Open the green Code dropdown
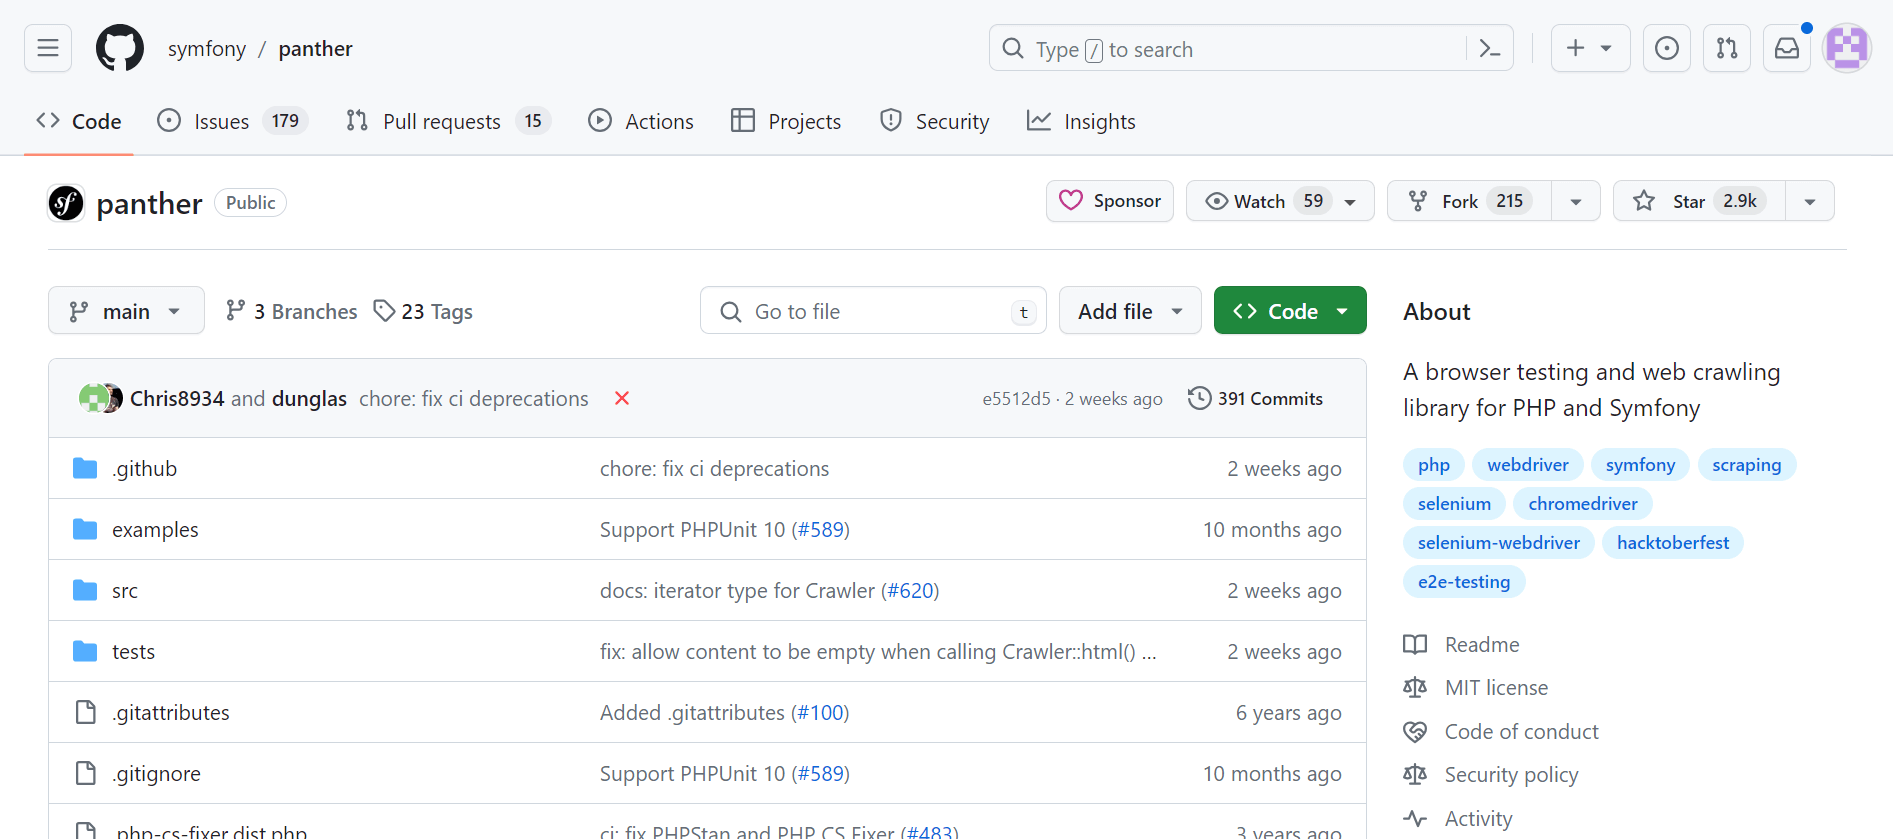This screenshot has height=839, width=1893. click(1290, 311)
